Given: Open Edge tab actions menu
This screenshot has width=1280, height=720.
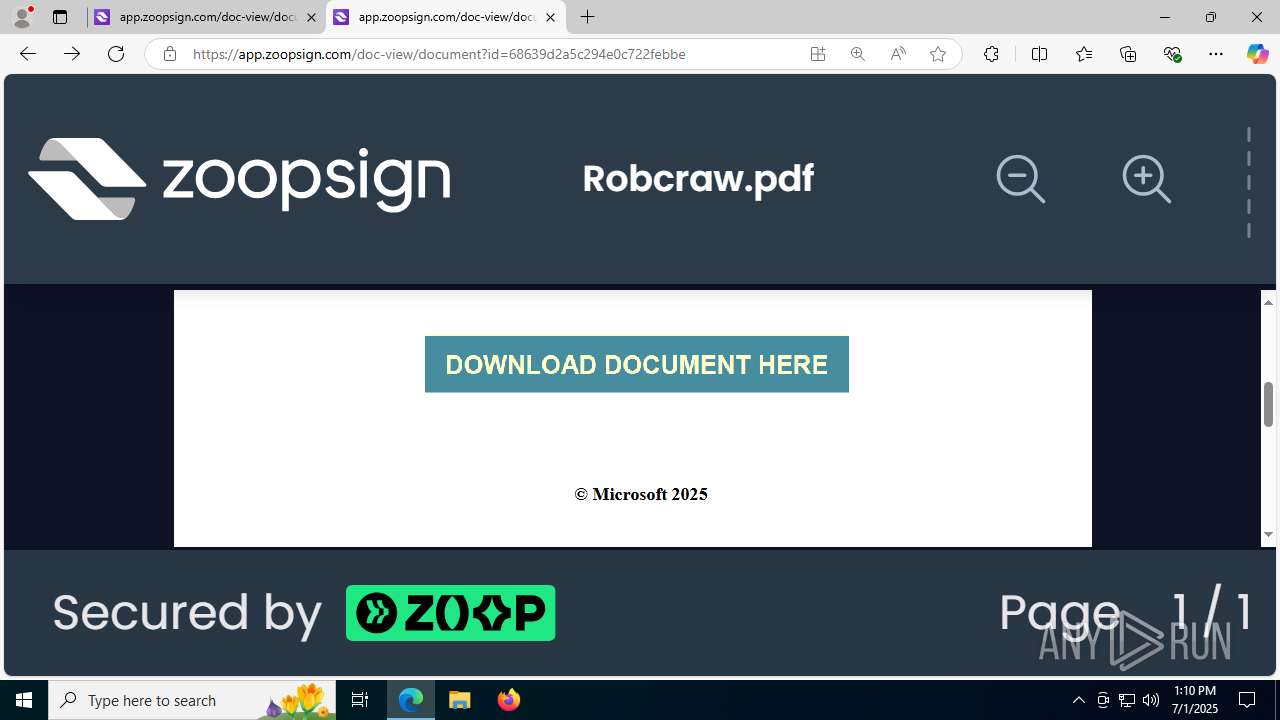Looking at the screenshot, I should point(60,17).
